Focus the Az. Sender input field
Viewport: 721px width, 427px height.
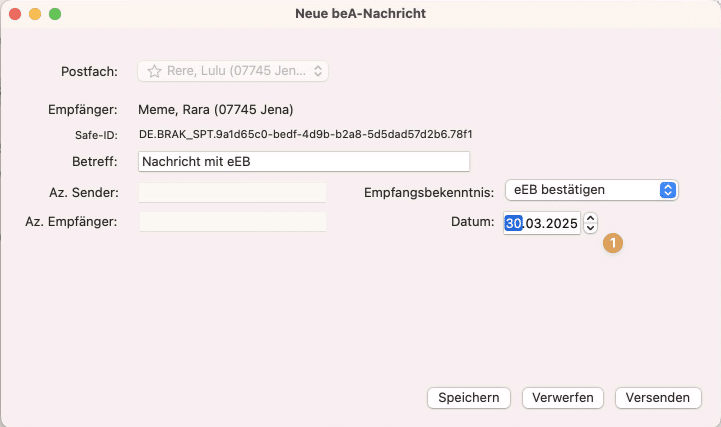(232, 192)
